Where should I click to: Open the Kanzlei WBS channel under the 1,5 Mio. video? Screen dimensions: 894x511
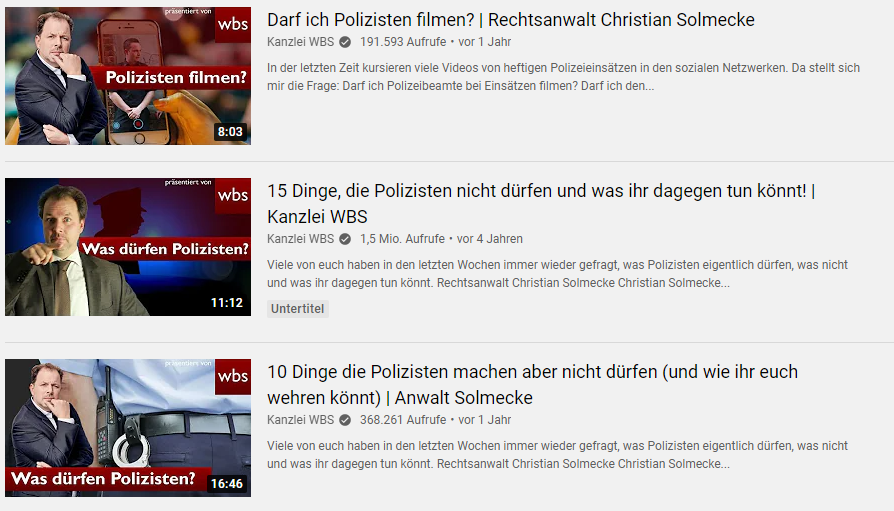[300, 238]
